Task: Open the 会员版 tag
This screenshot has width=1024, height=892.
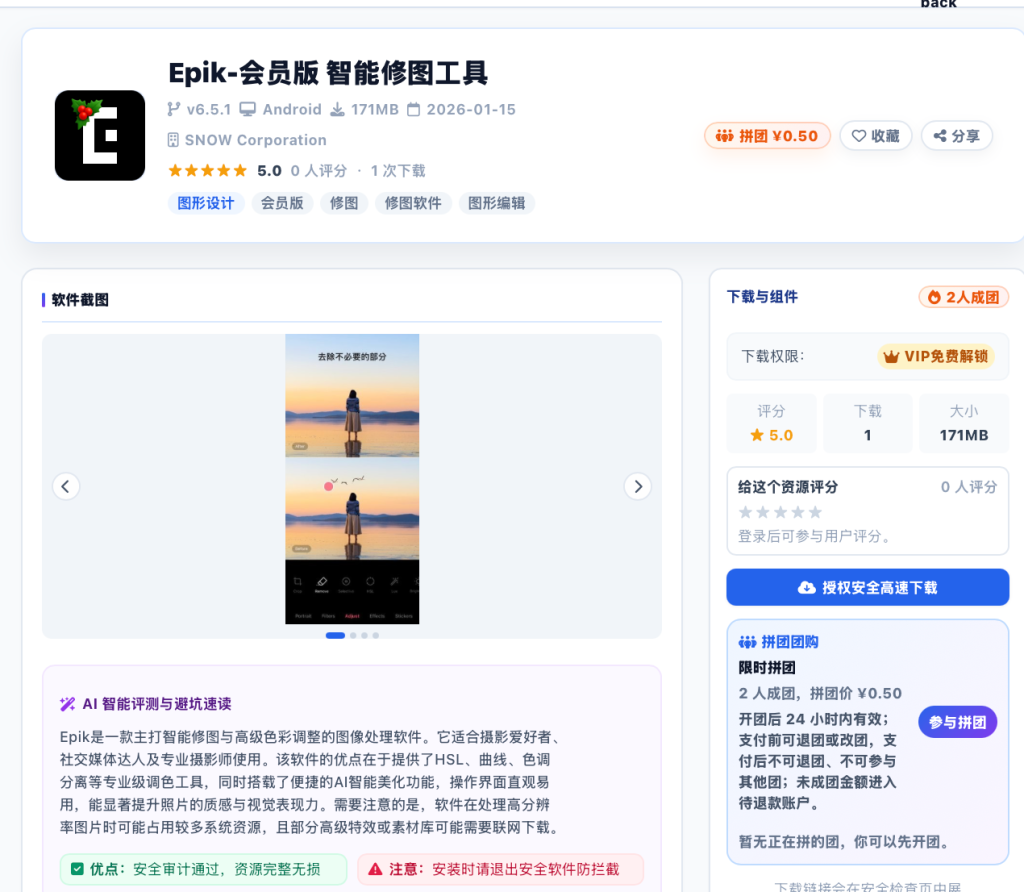Action: pos(282,203)
